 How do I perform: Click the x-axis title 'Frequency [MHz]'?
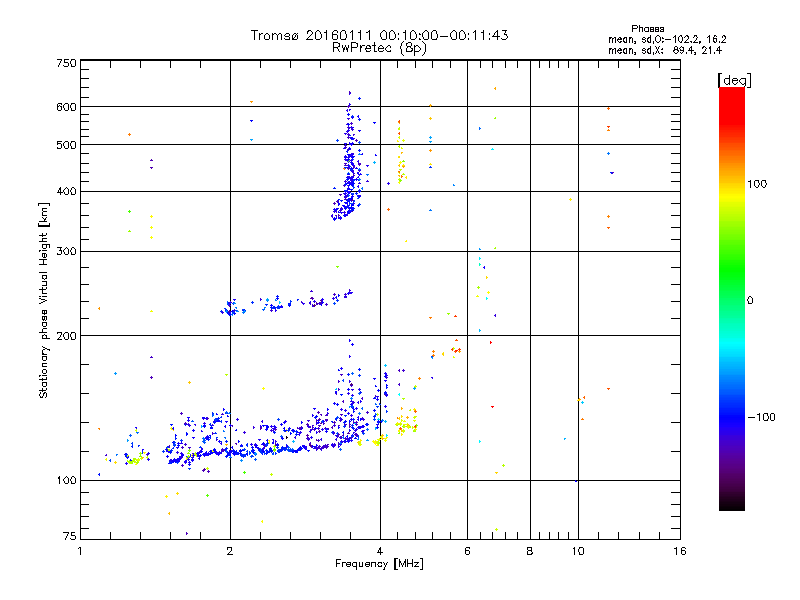tap(379, 564)
